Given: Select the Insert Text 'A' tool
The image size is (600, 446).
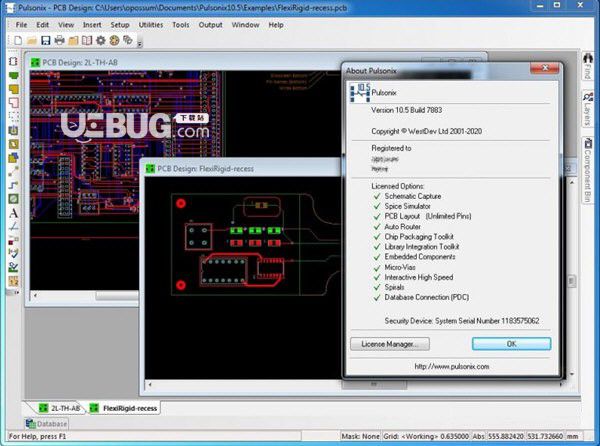Looking at the screenshot, I should [13, 213].
